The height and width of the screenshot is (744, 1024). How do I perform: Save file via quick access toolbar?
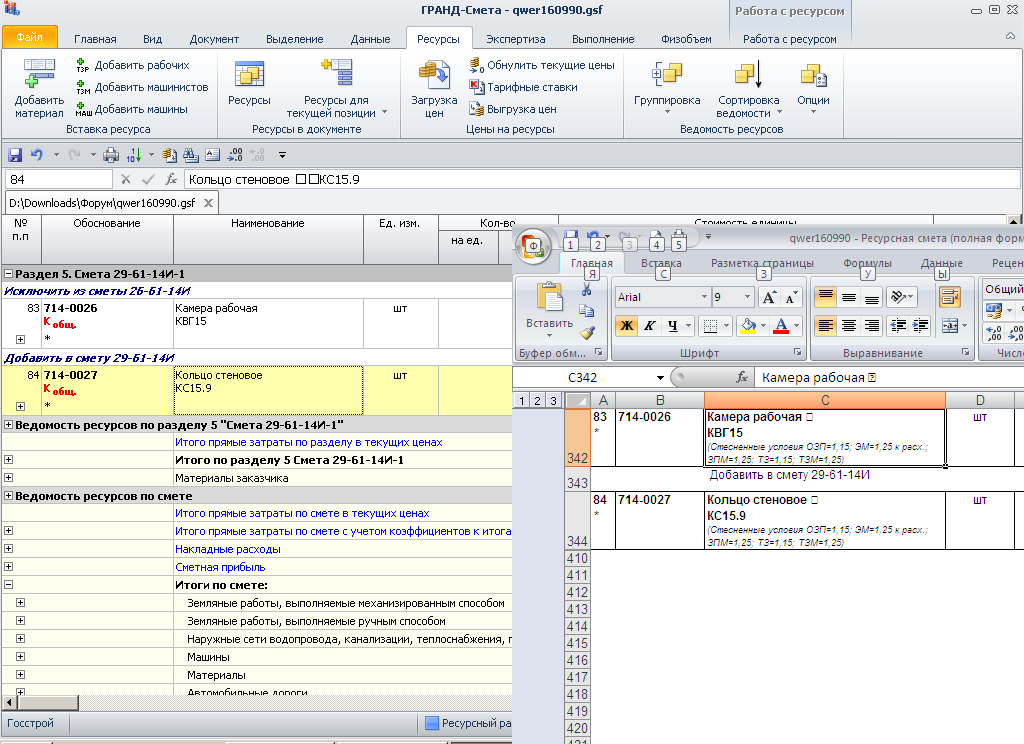coord(15,155)
